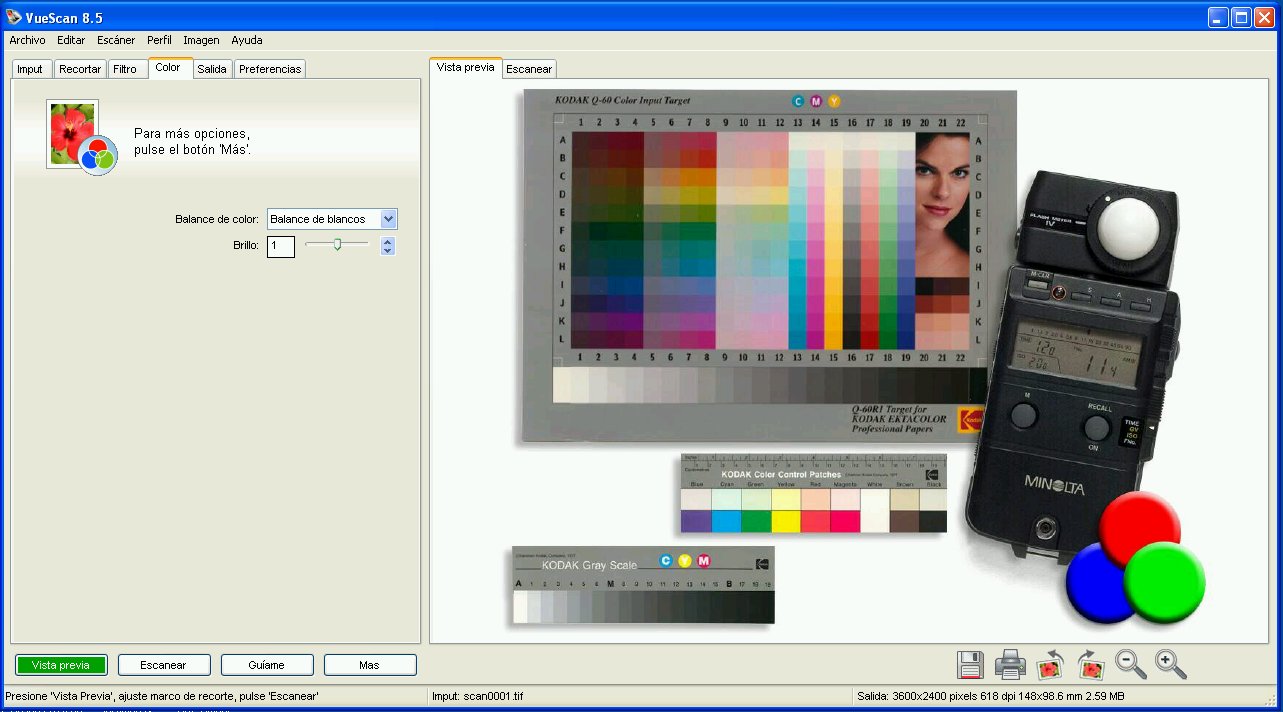Viewport: 1283px width, 712px height.
Task: Open the Archivo menu
Action: point(27,40)
